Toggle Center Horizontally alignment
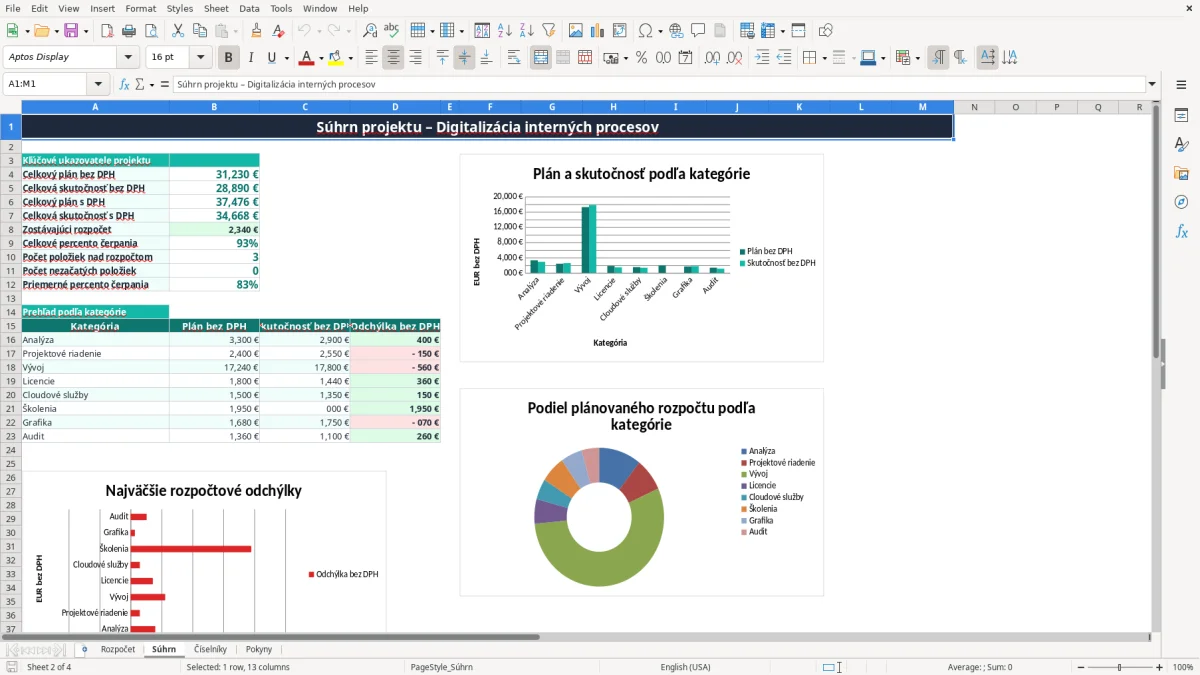 pyautogui.click(x=393, y=57)
